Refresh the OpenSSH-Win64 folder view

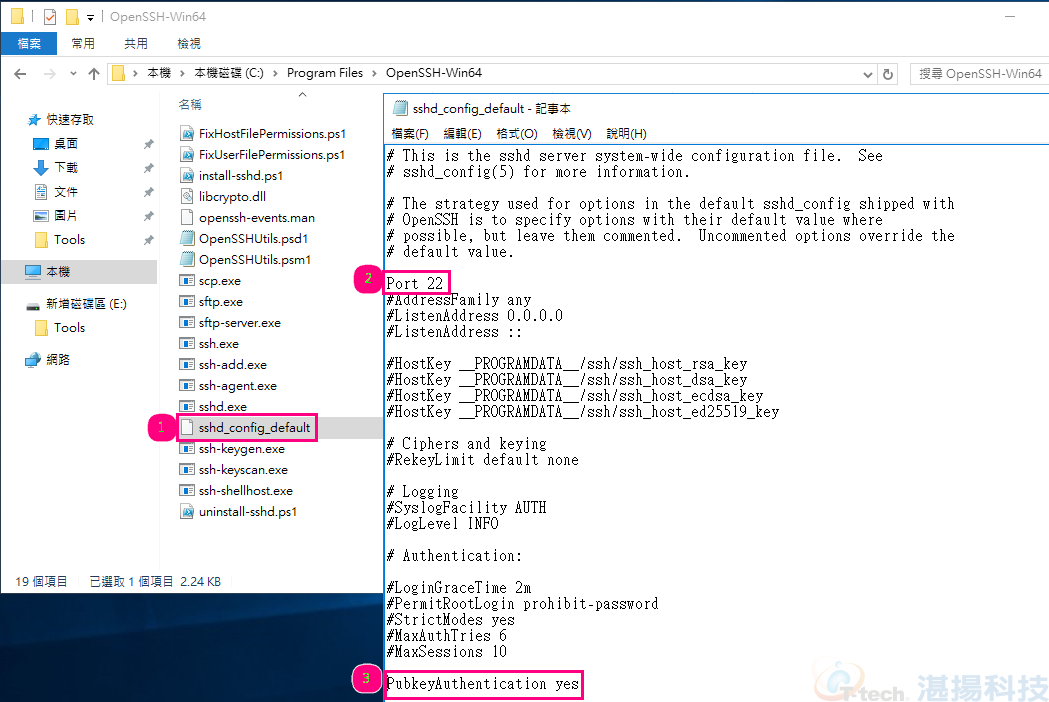888,74
